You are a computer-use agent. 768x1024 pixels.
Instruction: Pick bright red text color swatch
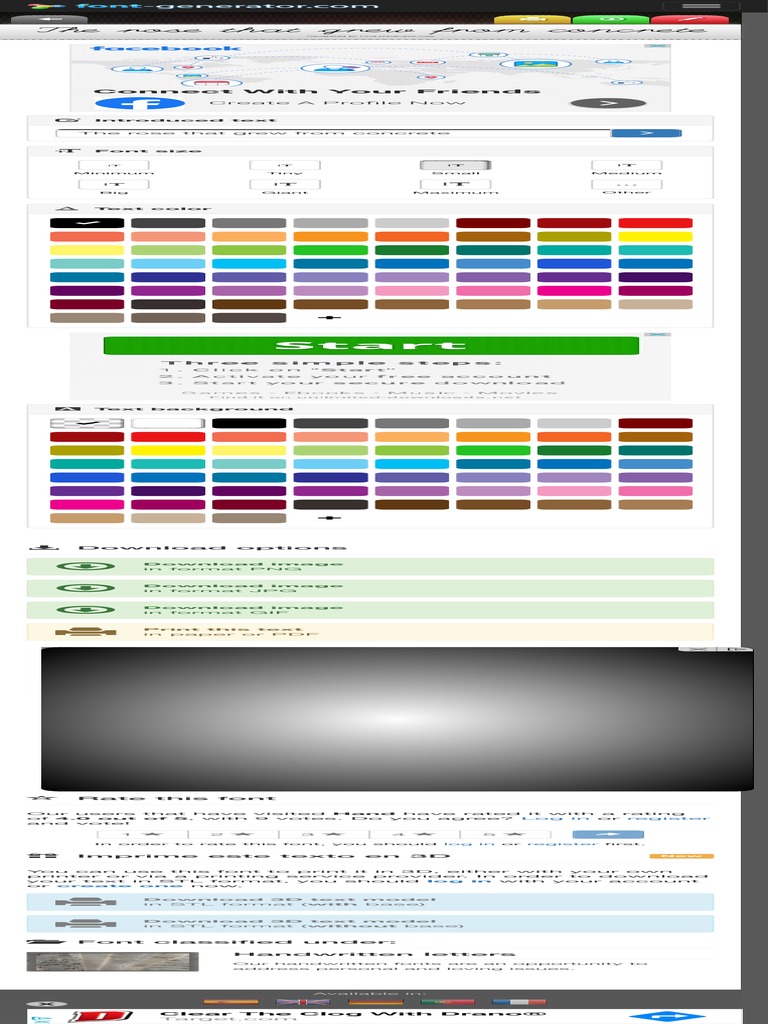(x=656, y=223)
